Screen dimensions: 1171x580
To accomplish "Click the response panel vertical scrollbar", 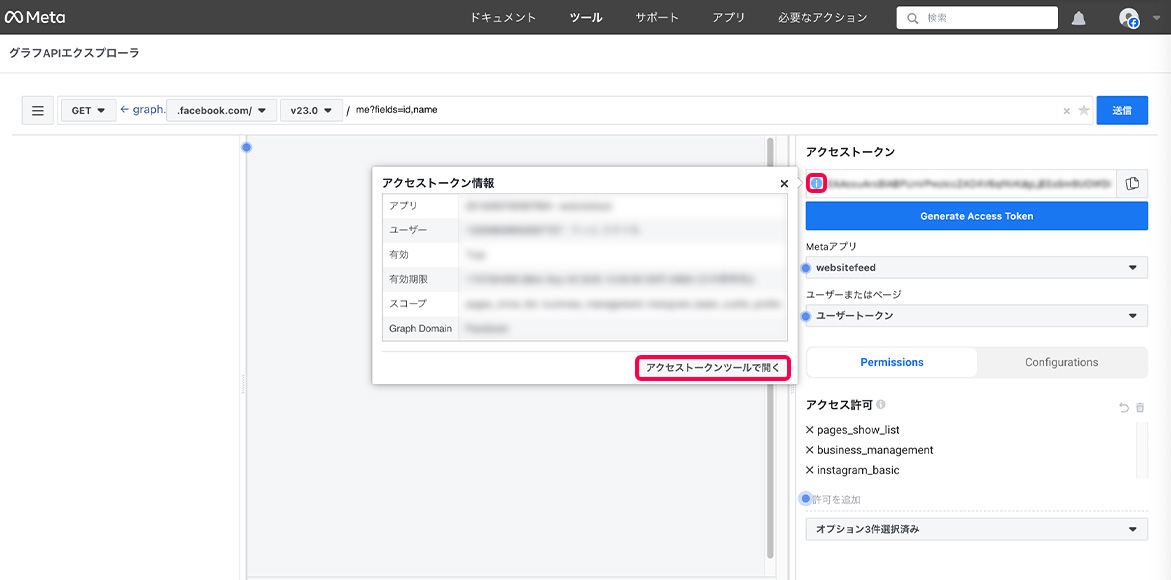I will point(769,350).
